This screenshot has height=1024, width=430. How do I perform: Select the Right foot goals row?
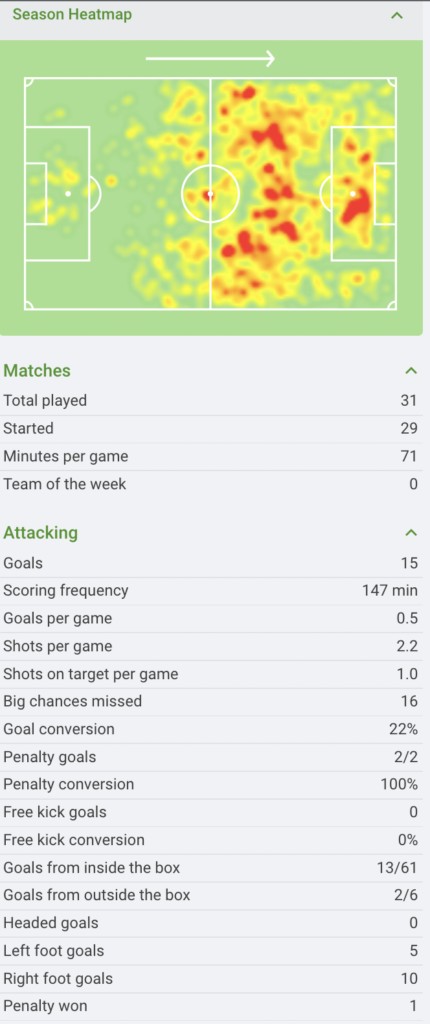click(x=210, y=979)
